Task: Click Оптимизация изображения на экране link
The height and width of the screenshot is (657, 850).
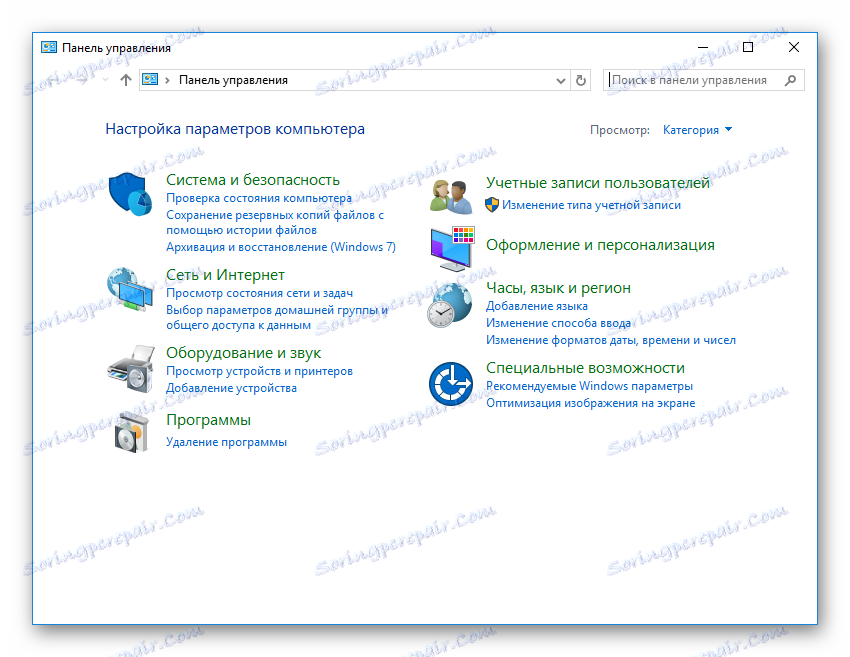Action: click(590, 403)
